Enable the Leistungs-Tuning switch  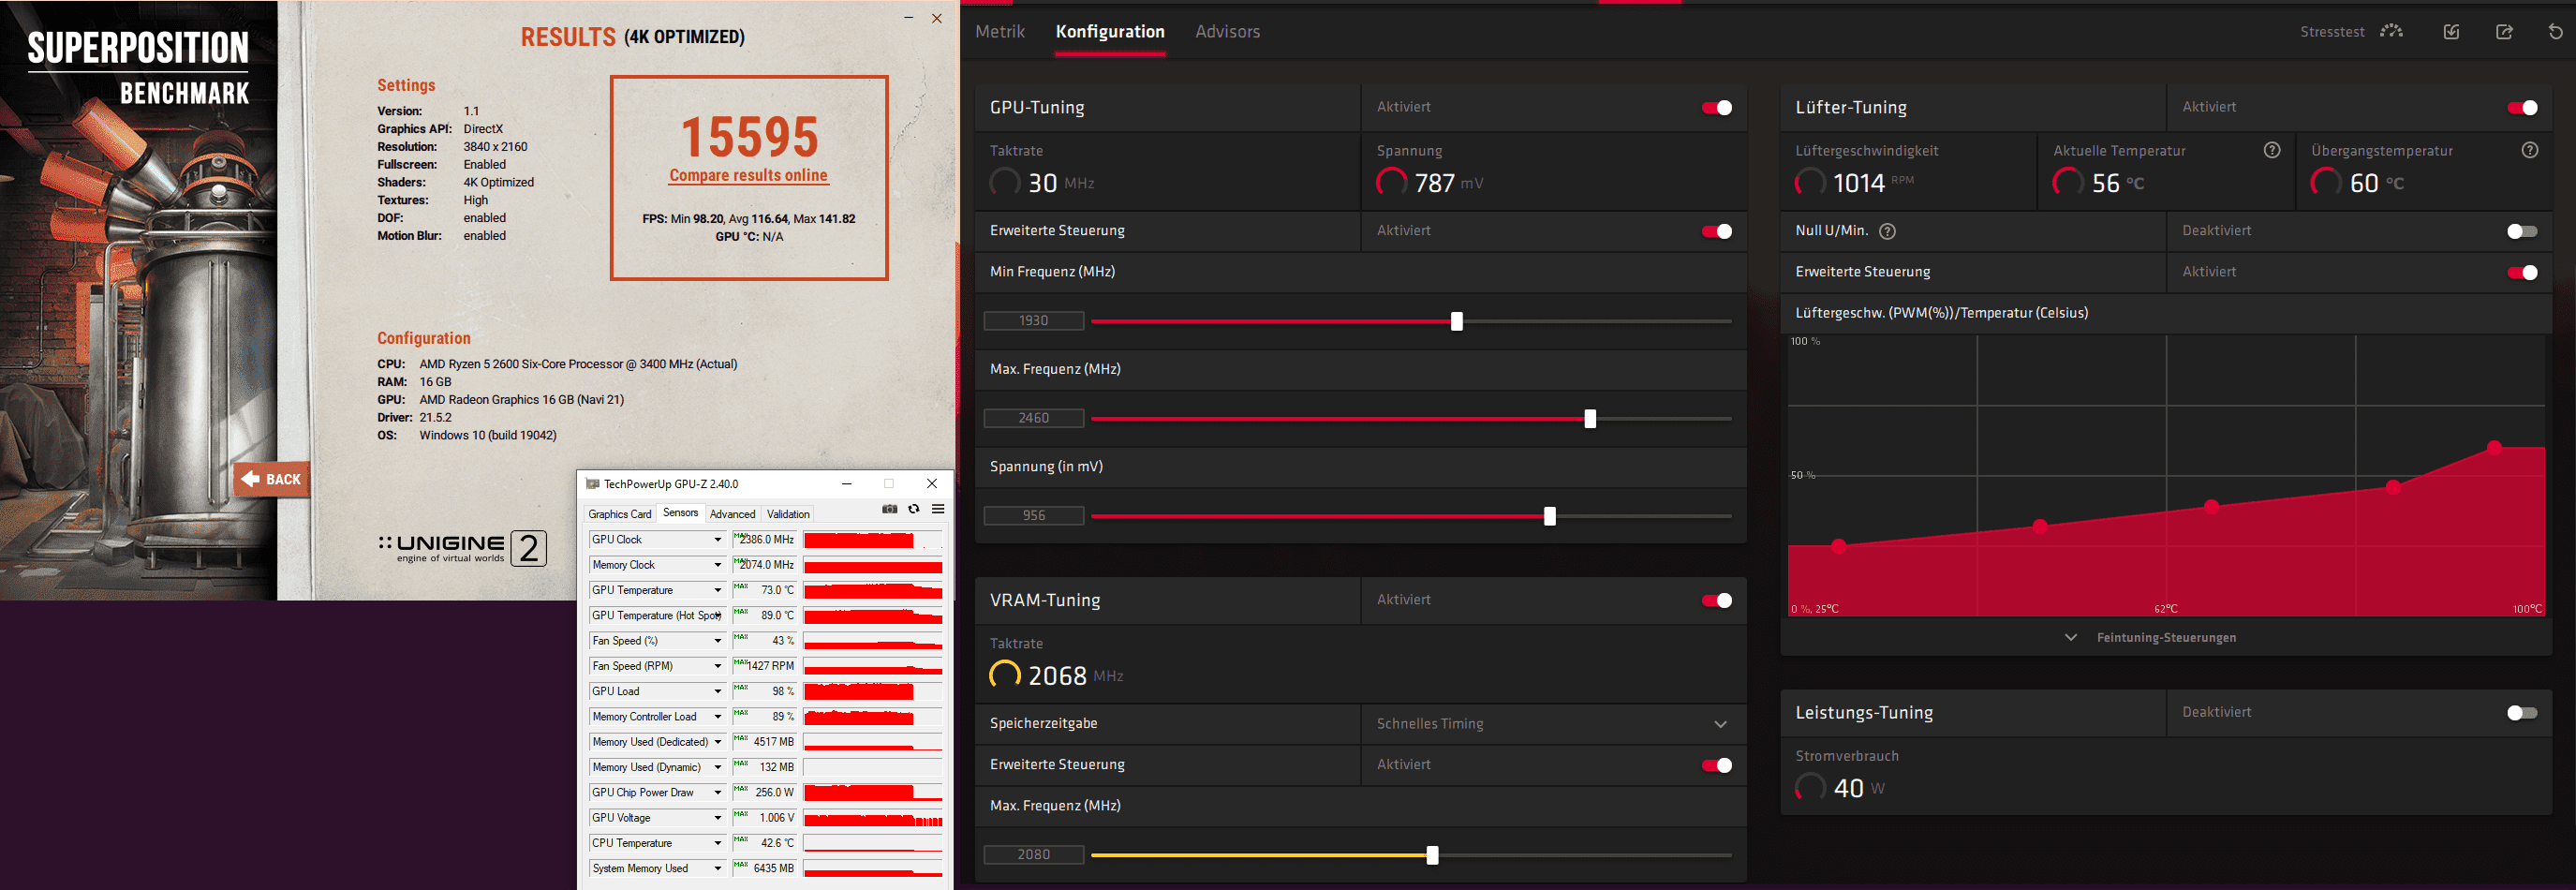click(x=2522, y=713)
